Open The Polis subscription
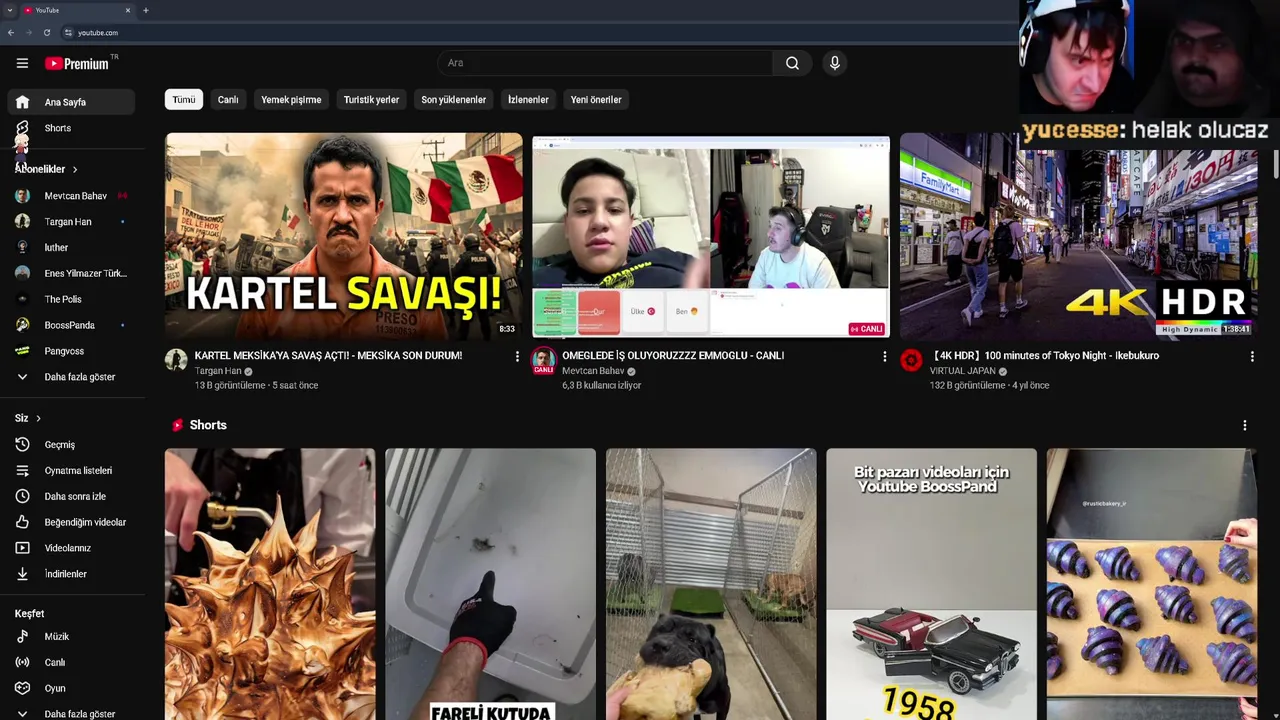 click(70, 299)
